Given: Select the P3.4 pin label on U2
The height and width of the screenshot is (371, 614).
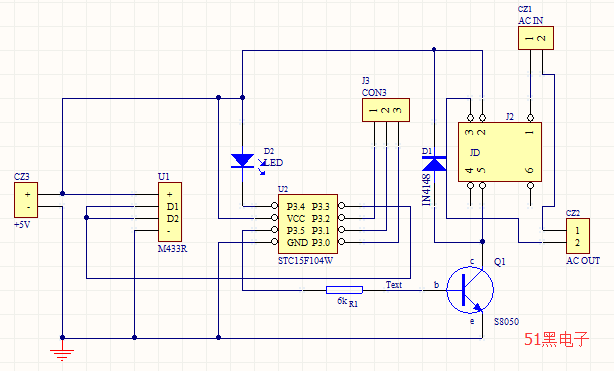Looking at the screenshot, I should pos(296,206).
